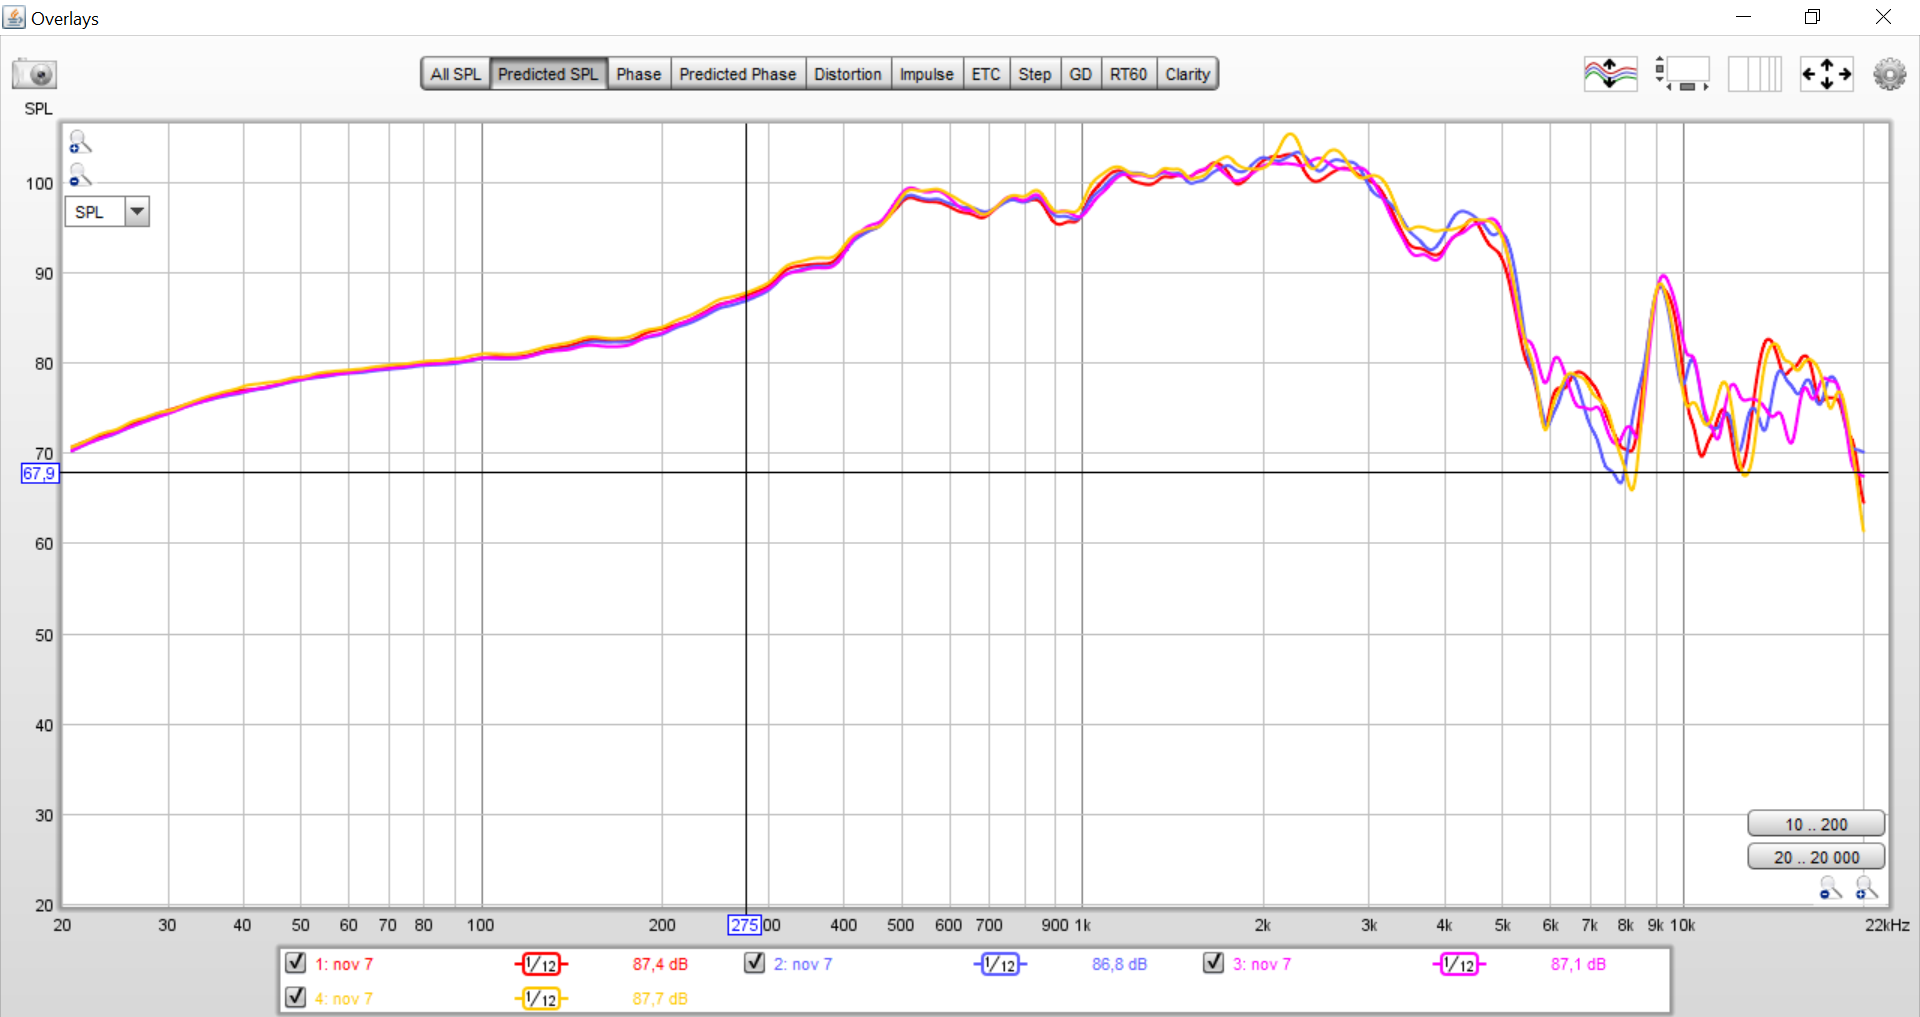This screenshot has width=1920, height=1017.
Task: Click the '20 .. 20 000' range button
Action: [x=1816, y=857]
